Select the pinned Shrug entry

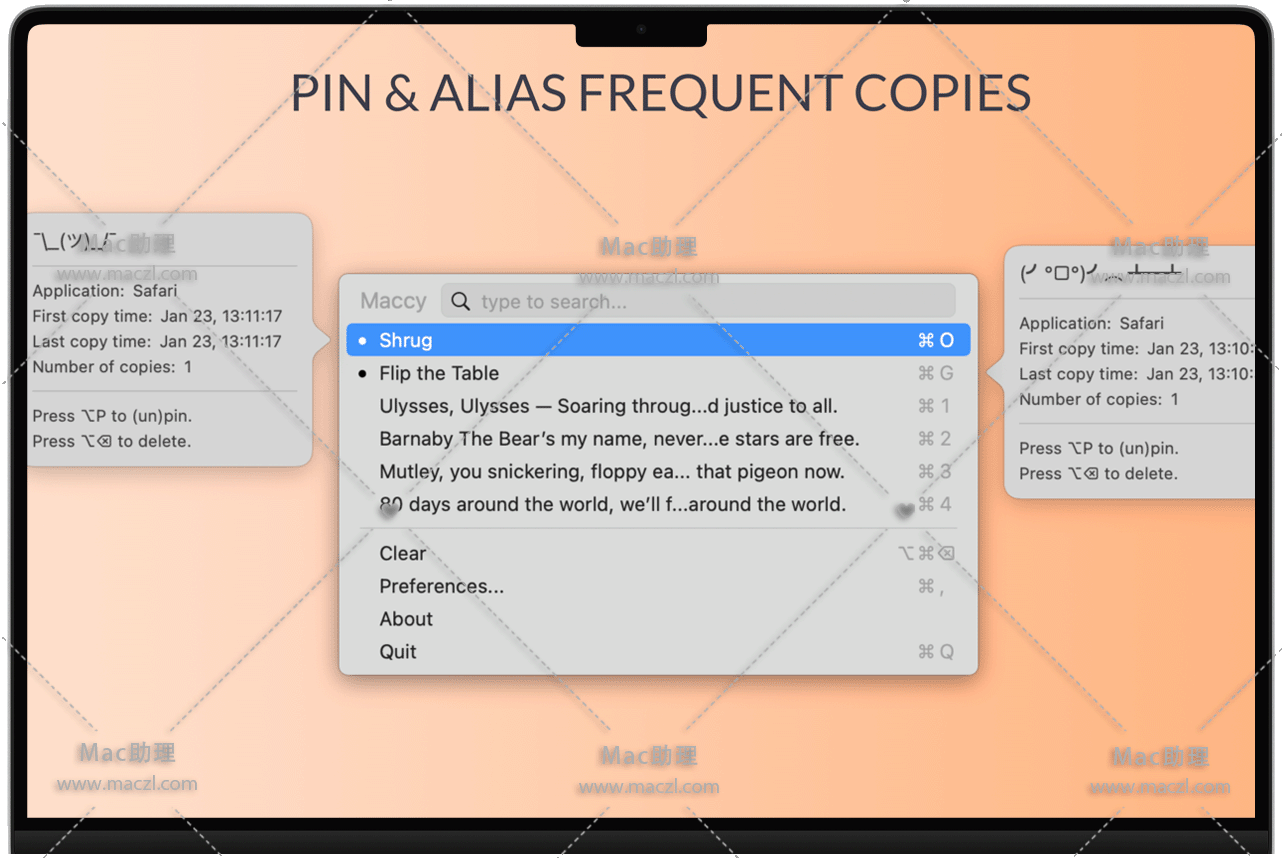[658, 340]
